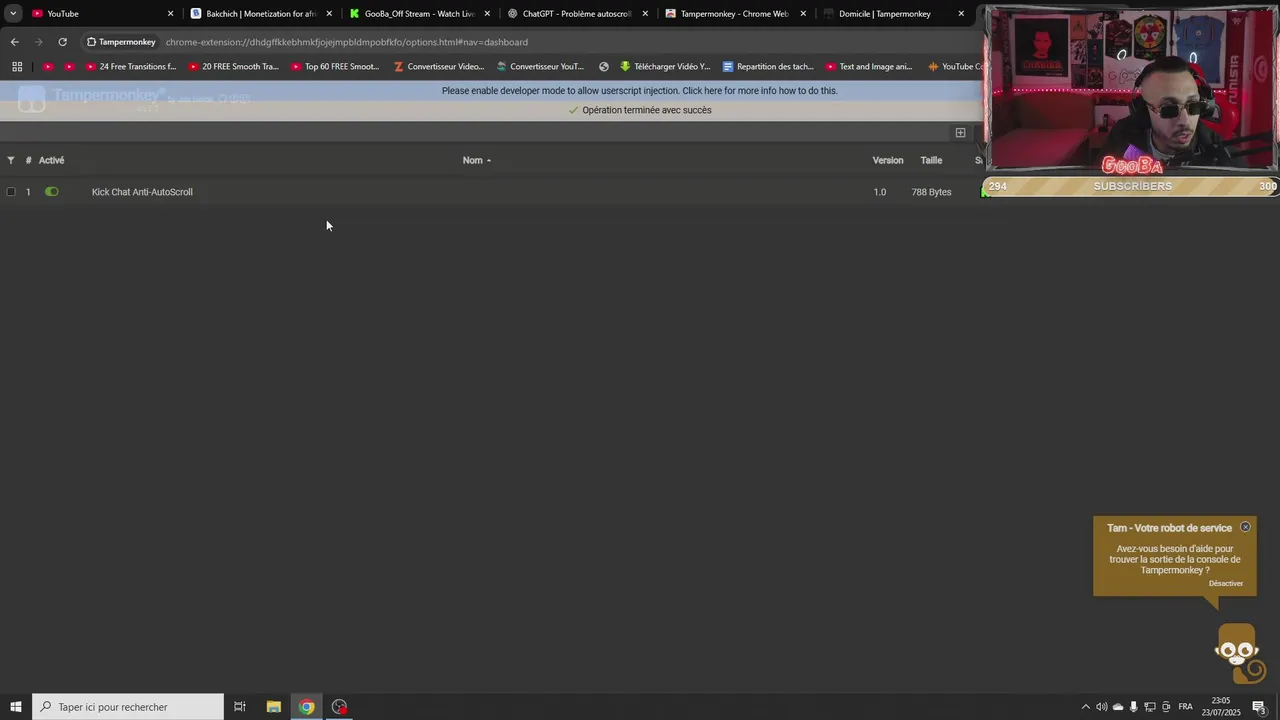Switch to Tampermonkey Chrome Web Store tab
This screenshot has width=1280, height=720.
click(734, 14)
